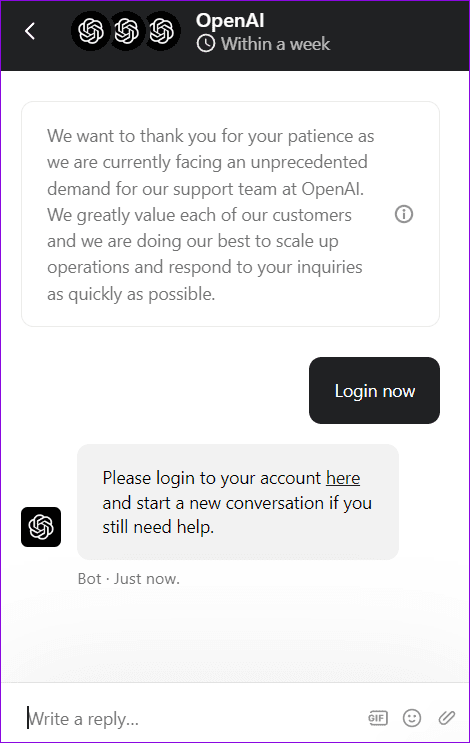Open the info icon on notice card
Screen dimensions: 470x744
404,214
